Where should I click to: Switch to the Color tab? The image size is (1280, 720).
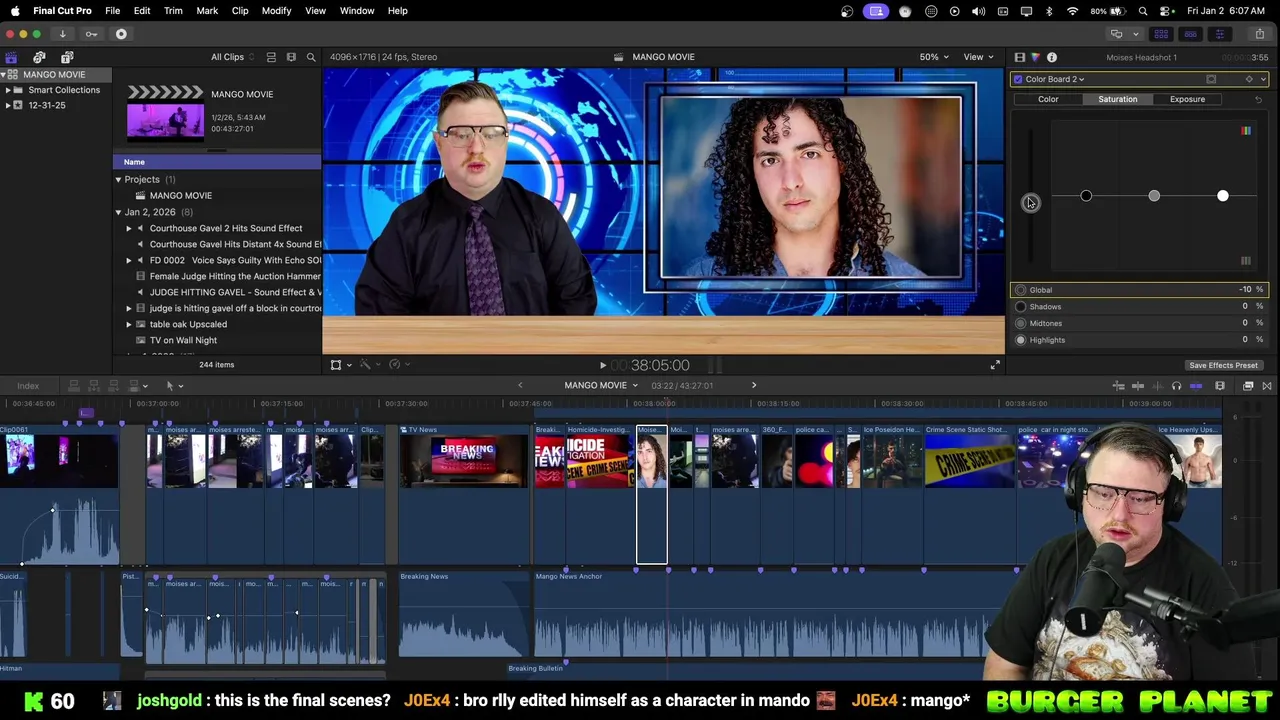click(x=1048, y=99)
